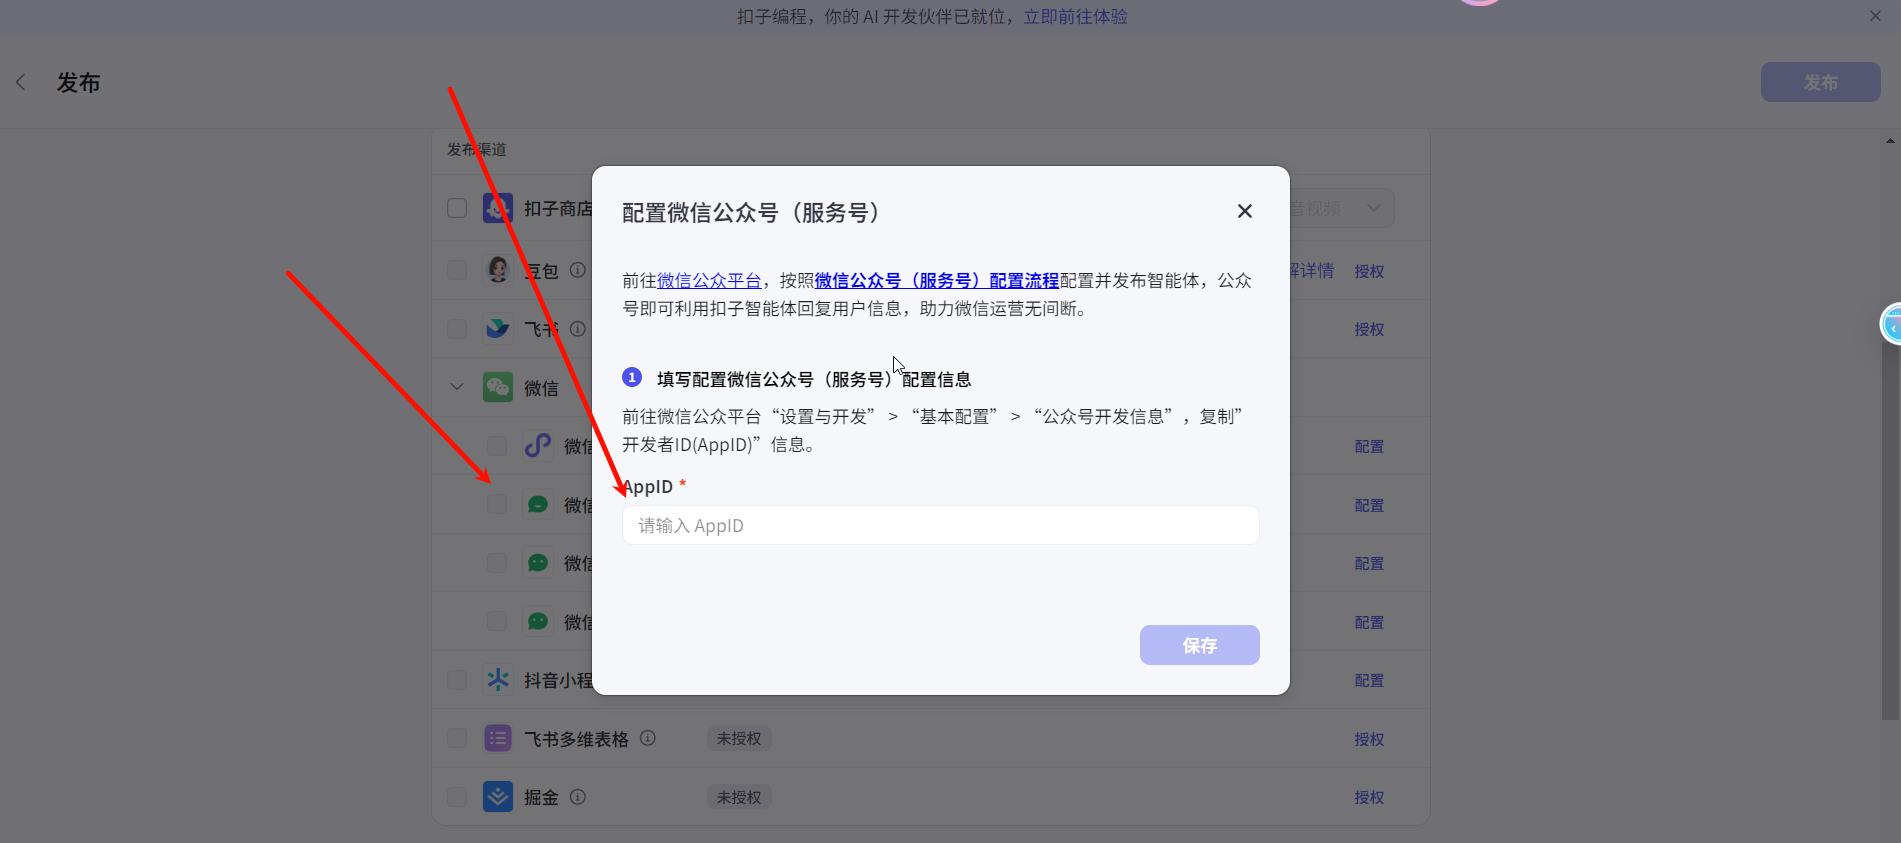
Task: Tick the 抖音小程序 channel checkbox
Action: coord(457,680)
